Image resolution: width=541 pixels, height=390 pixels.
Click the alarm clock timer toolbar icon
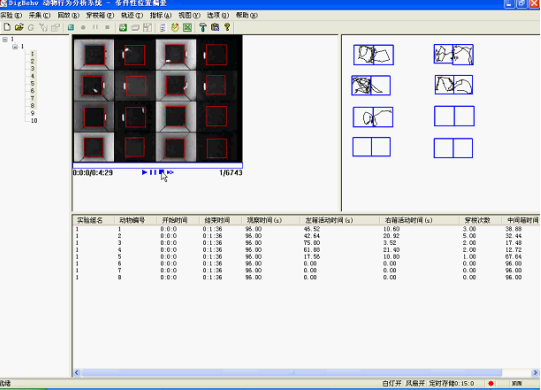(x=175, y=27)
